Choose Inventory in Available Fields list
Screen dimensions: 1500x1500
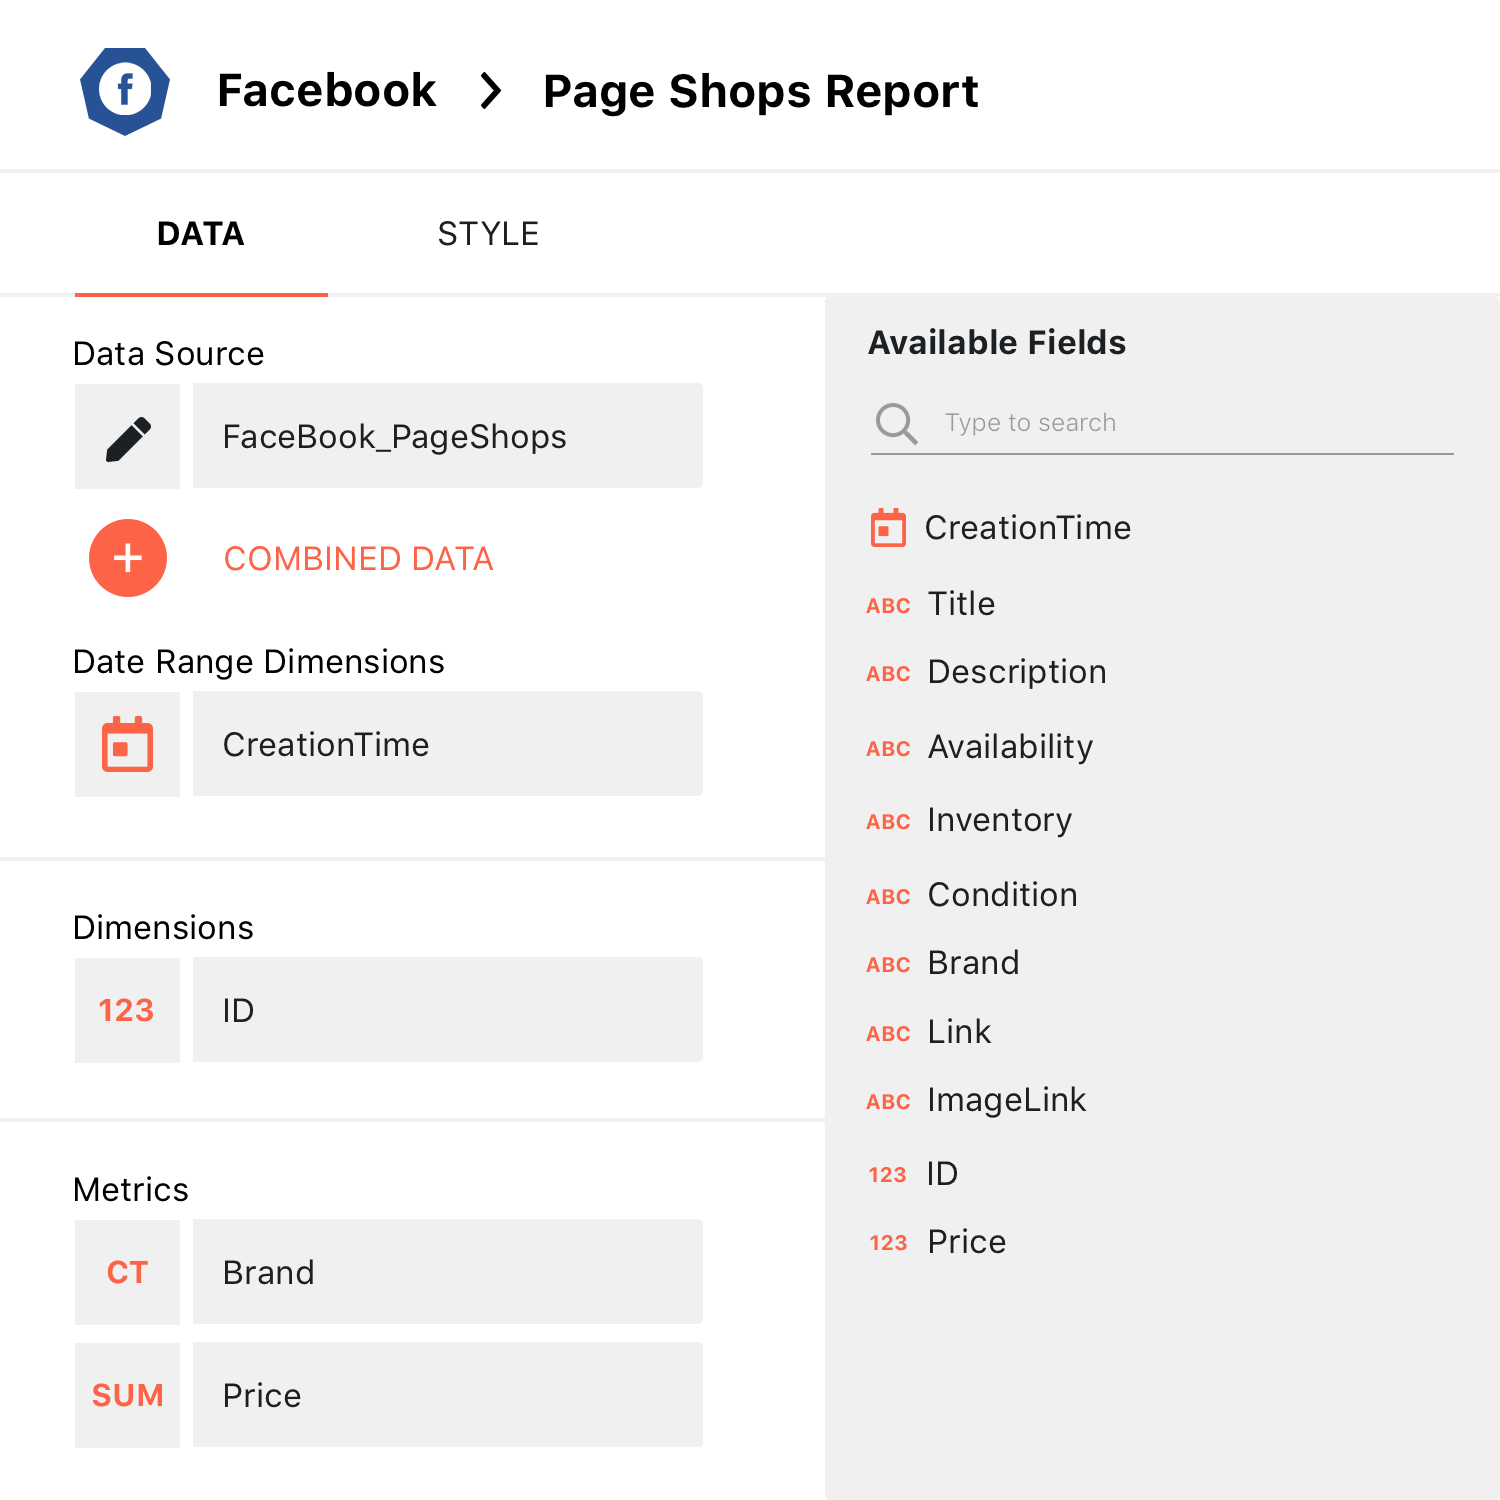click(1000, 820)
